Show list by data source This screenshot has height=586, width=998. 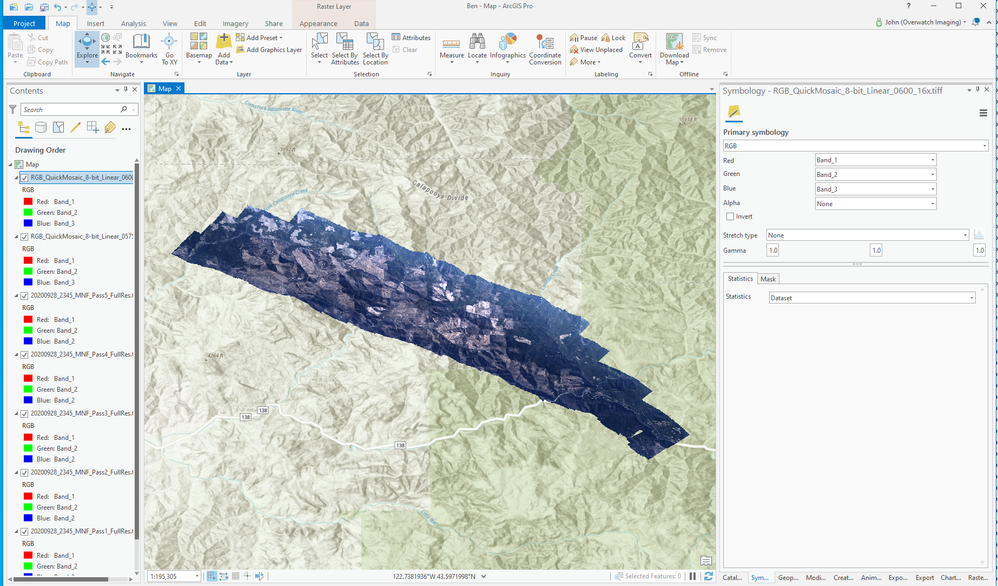click(41, 128)
